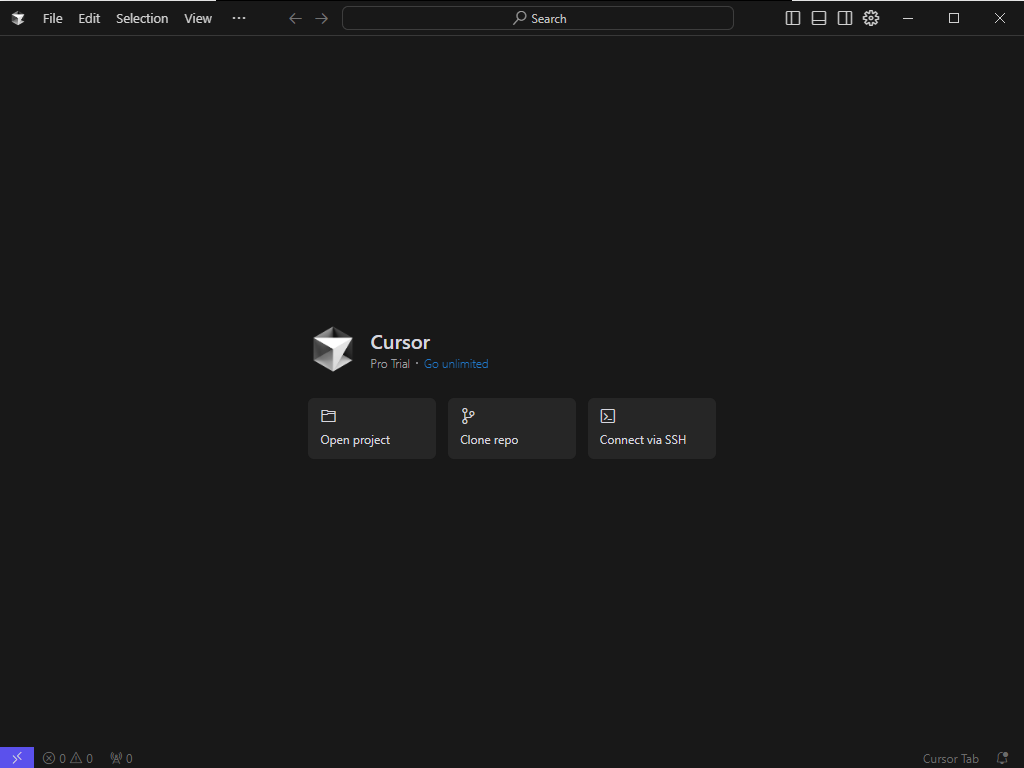Open the View menu
The image size is (1024, 768).
198,18
